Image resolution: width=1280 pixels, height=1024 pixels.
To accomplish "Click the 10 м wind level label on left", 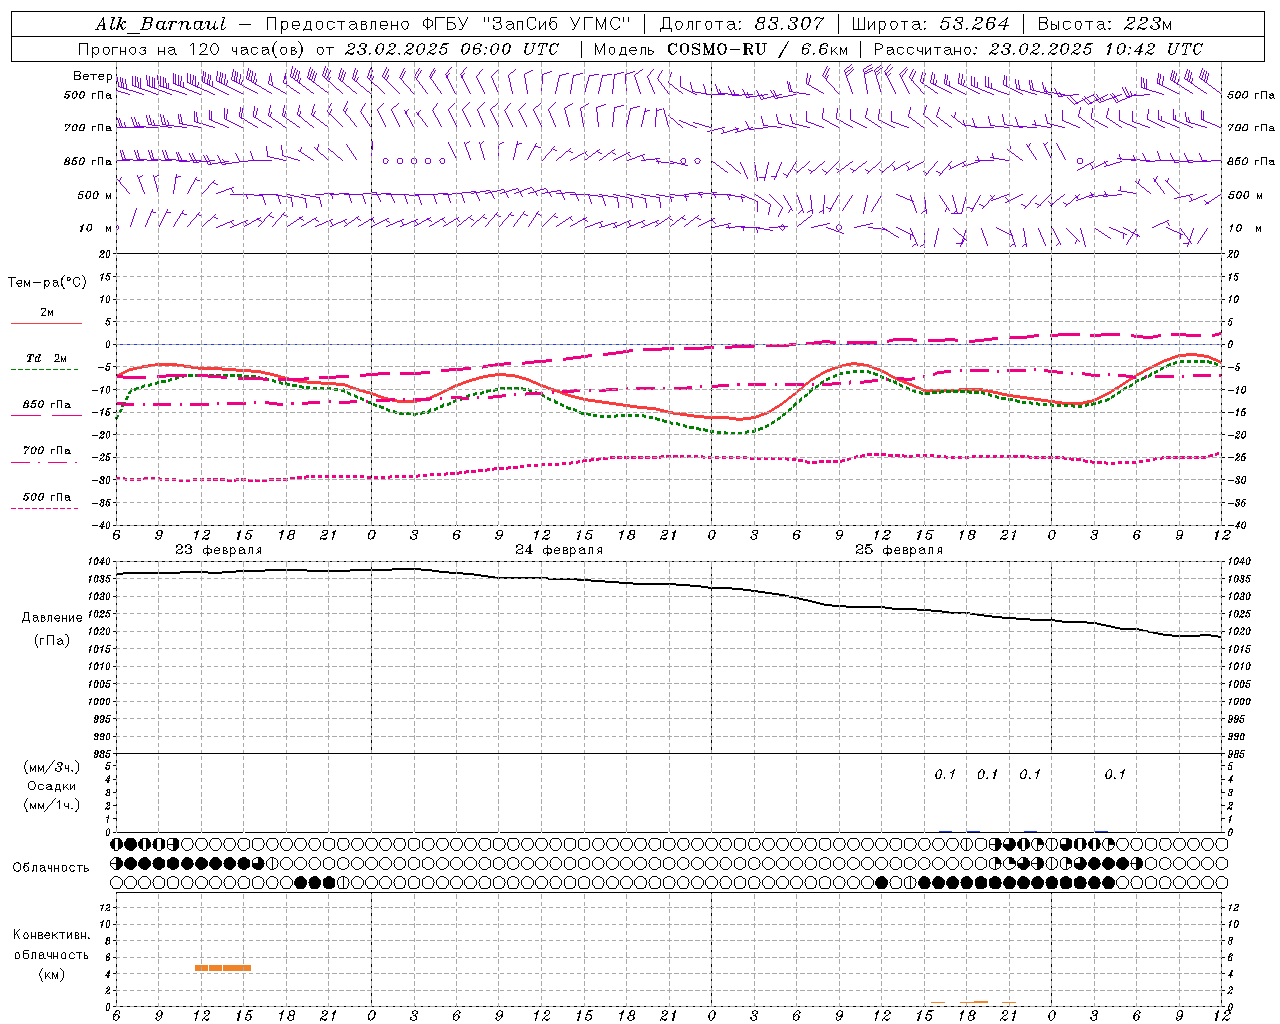I will click(96, 228).
